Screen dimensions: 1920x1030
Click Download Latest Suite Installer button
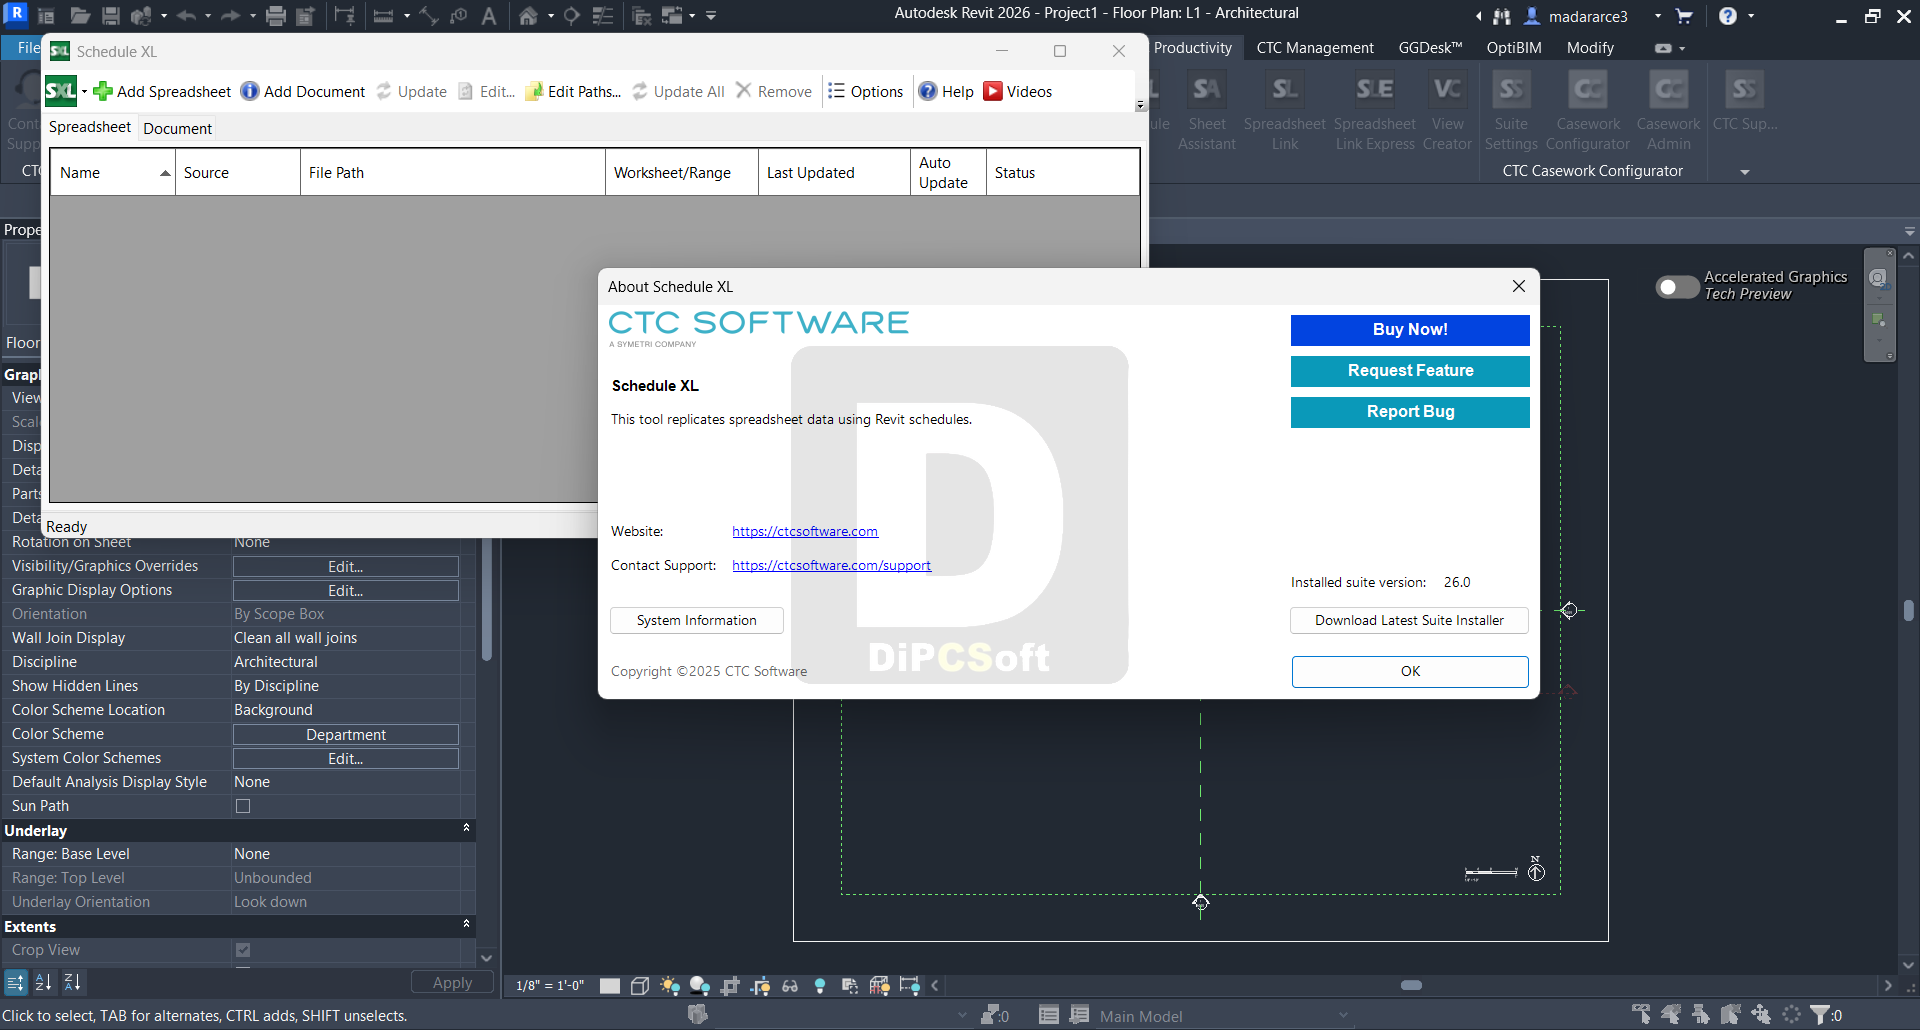pyautogui.click(x=1410, y=621)
